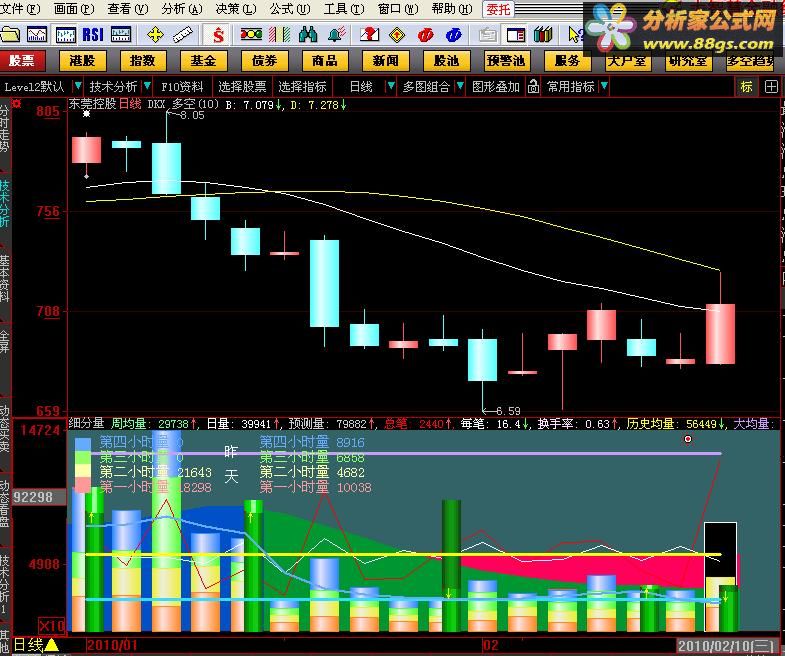Open the bookshelf books icon
The height and width of the screenshot is (656, 785).
click(543, 35)
